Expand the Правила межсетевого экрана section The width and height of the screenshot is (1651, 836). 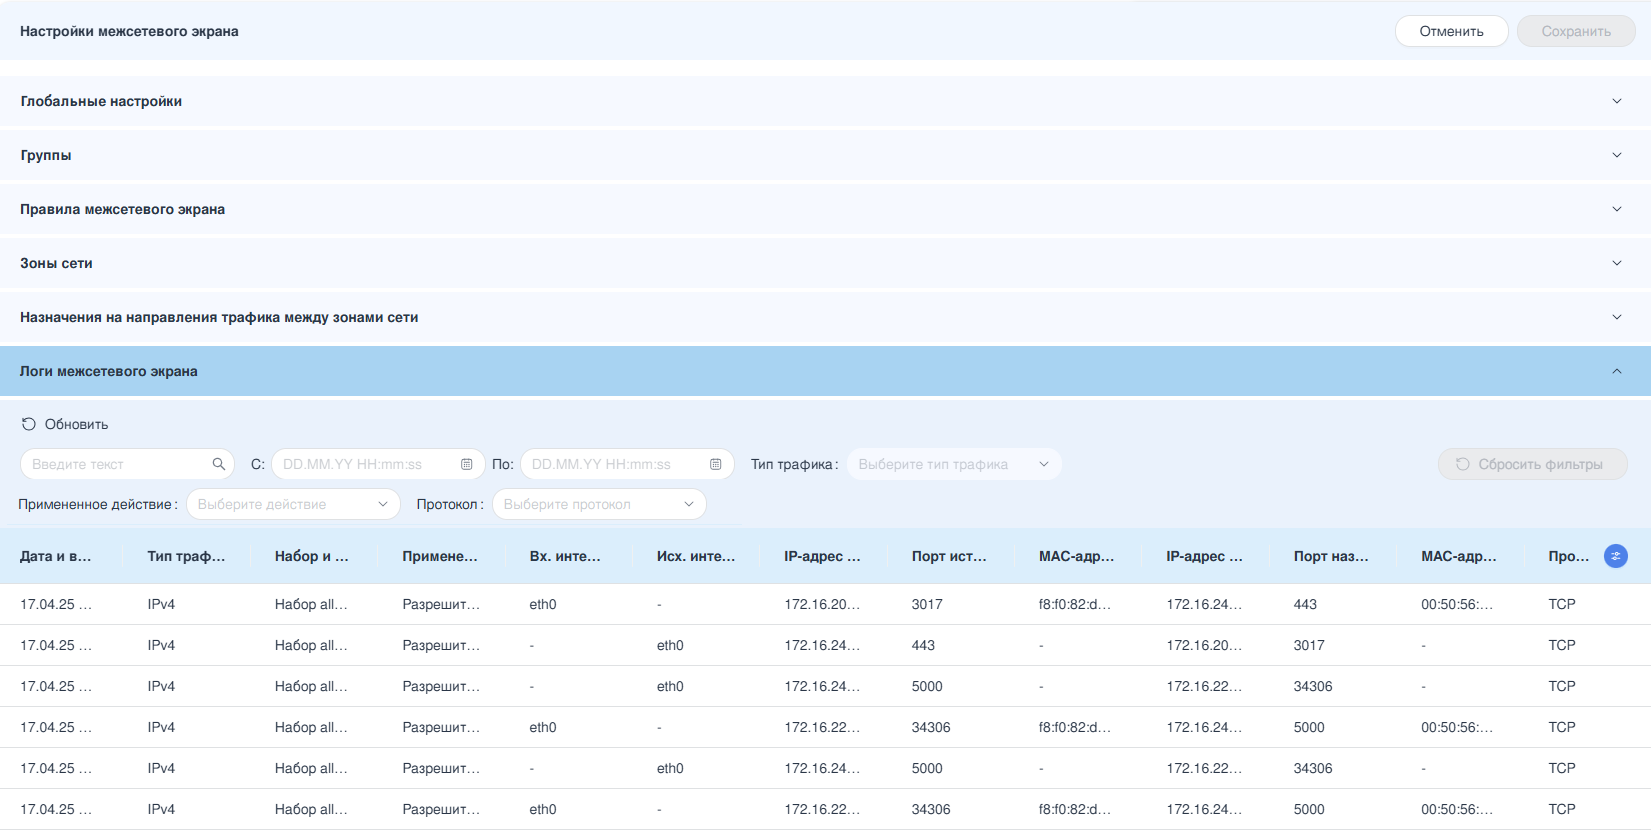(1616, 209)
